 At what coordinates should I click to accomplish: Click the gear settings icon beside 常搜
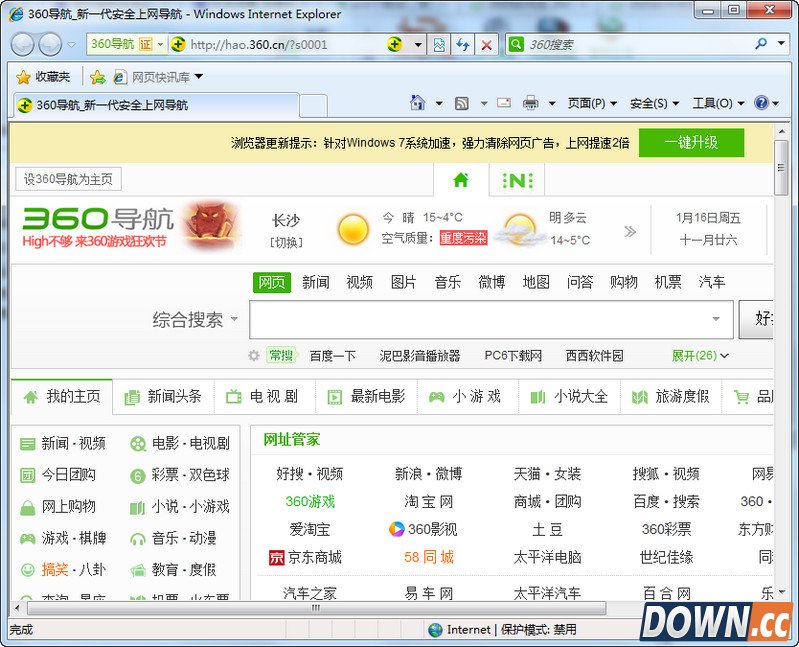click(254, 356)
